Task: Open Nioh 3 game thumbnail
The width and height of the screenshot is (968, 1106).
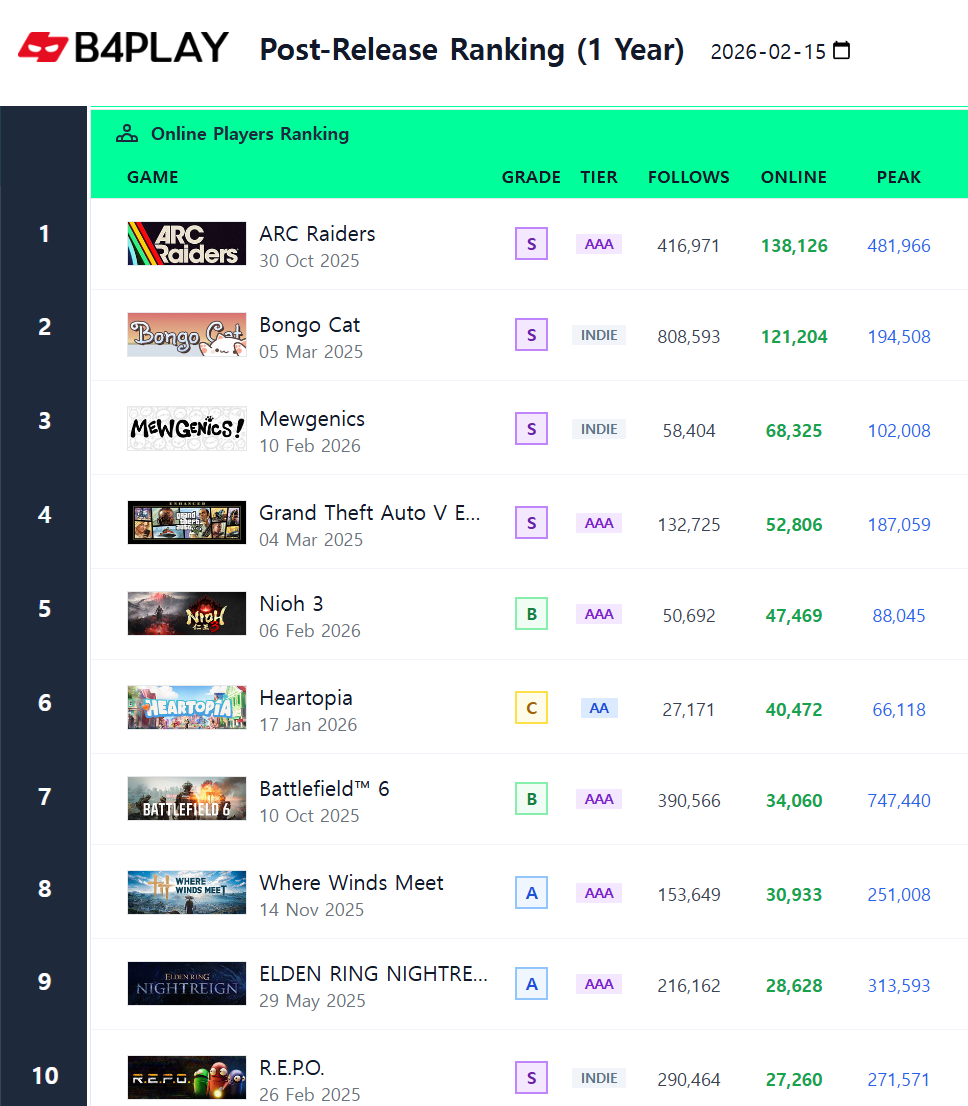Action: pos(187,613)
